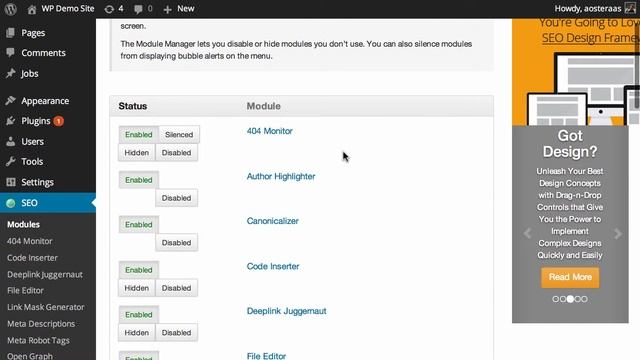Click the Plugins plug icon
The width and height of the screenshot is (640, 360).
(11, 121)
